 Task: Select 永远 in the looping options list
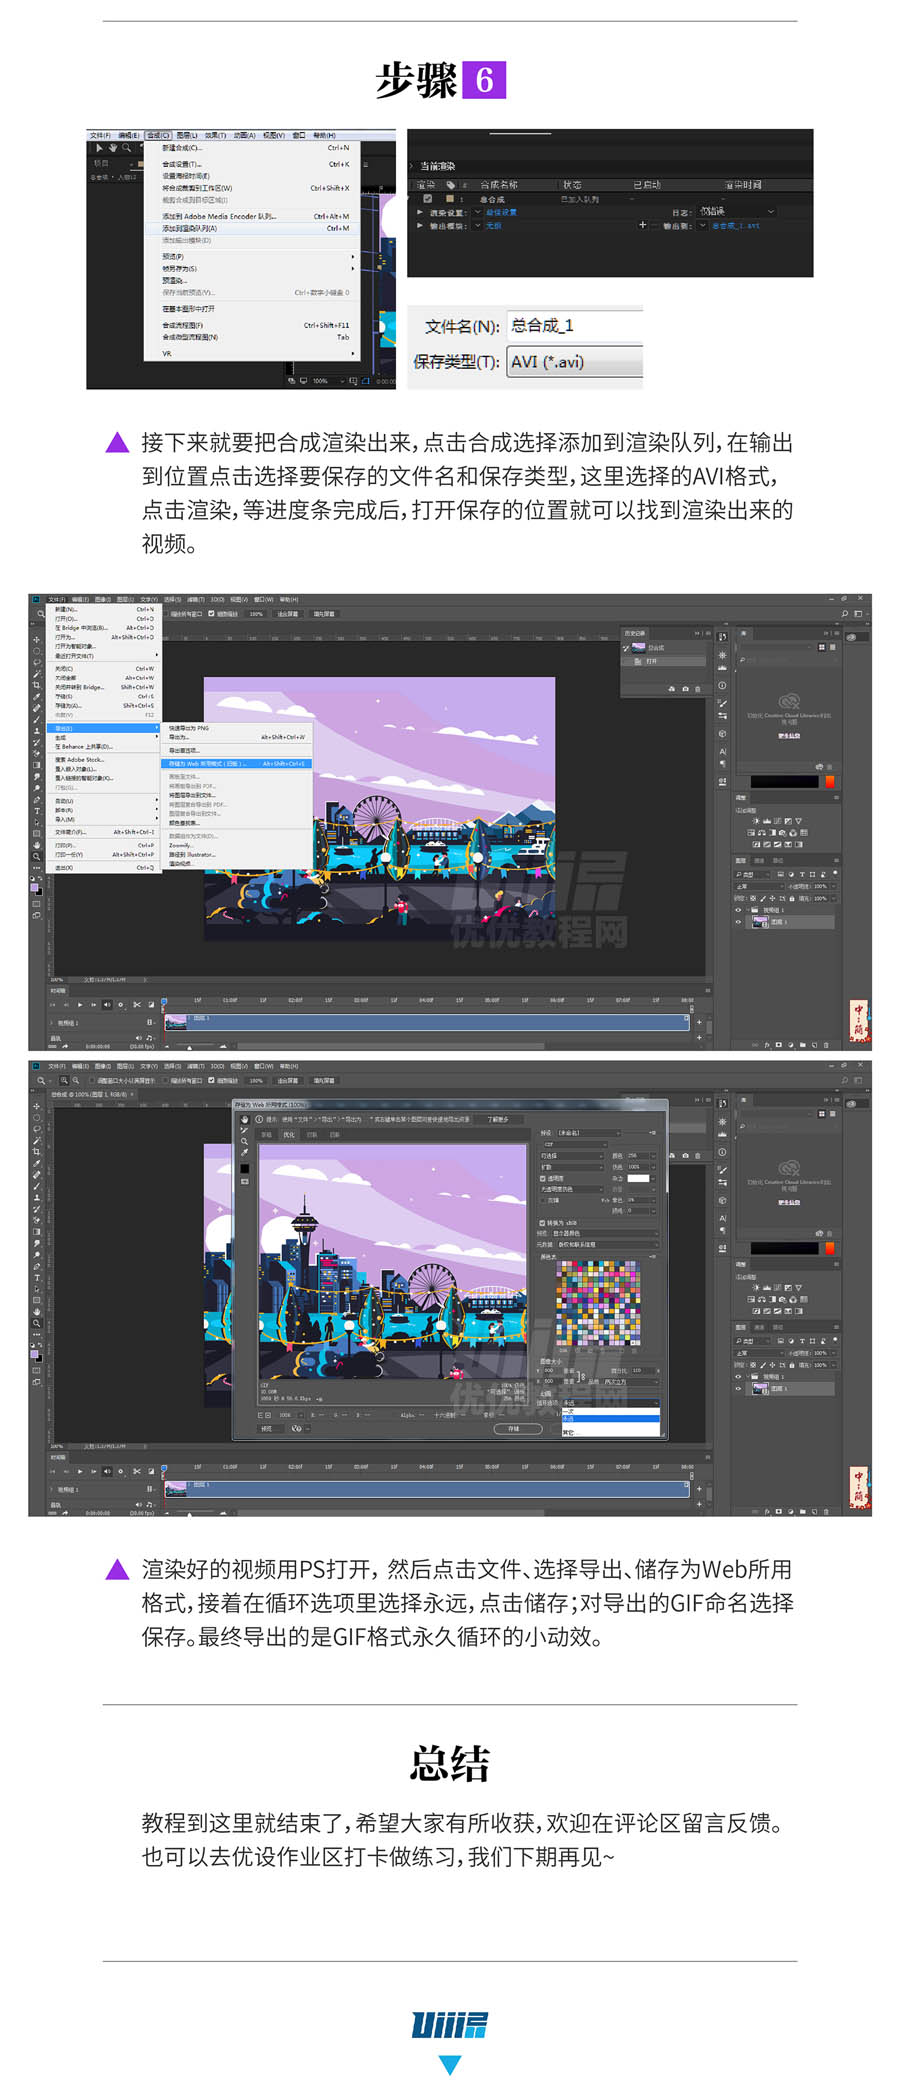(x=610, y=1419)
